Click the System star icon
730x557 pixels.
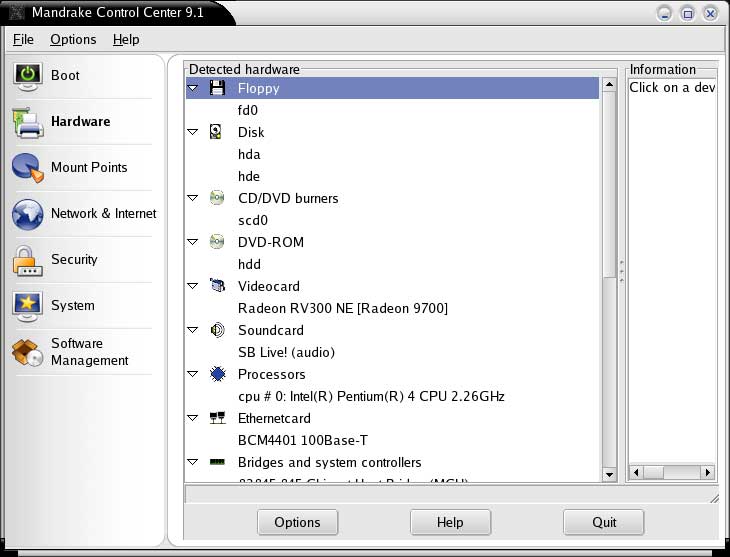28,305
